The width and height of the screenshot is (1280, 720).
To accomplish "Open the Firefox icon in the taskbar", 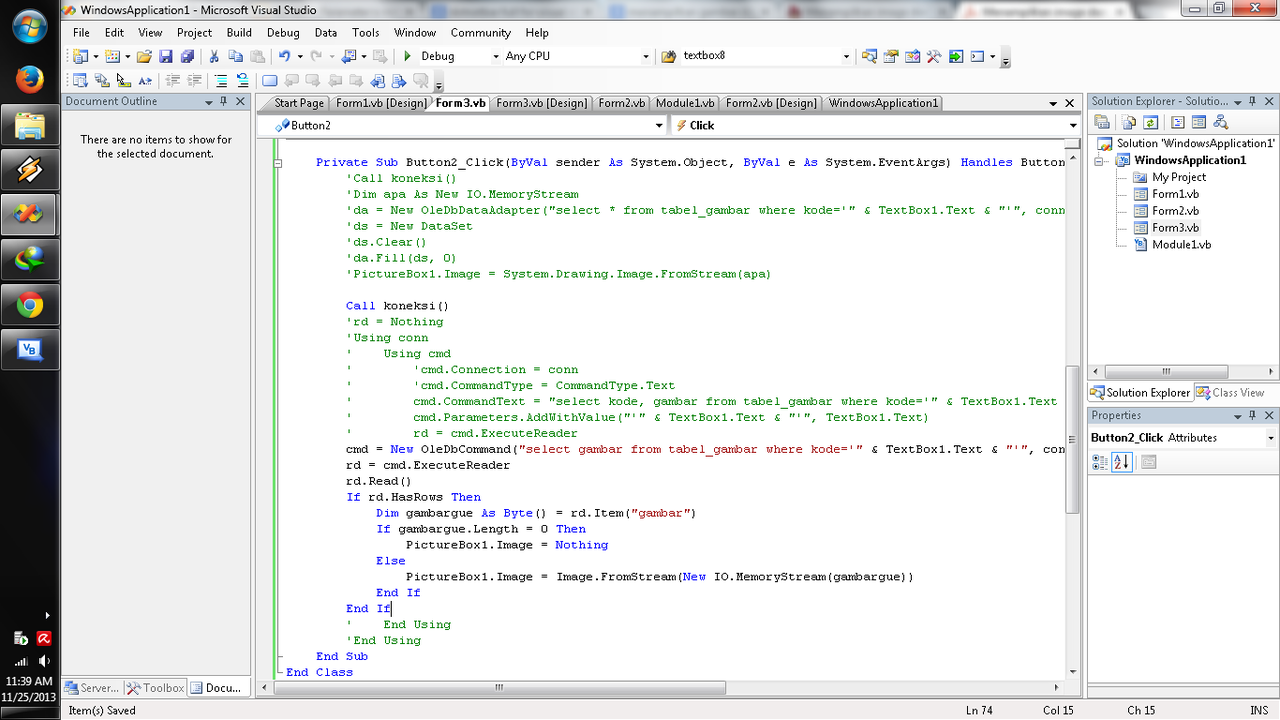I will [x=29, y=78].
